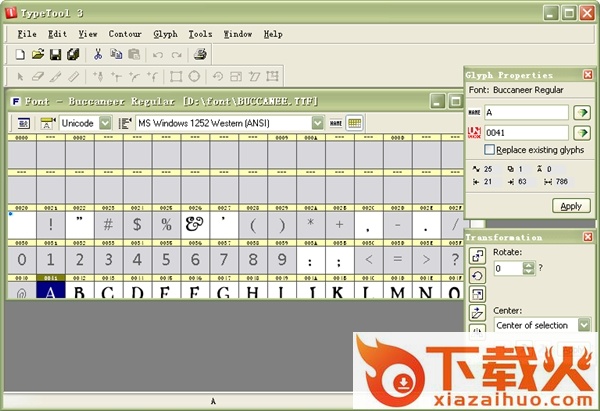Image resolution: width=600 pixels, height=411 pixels.
Task: Open the Window menu
Action: pos(238,34)
